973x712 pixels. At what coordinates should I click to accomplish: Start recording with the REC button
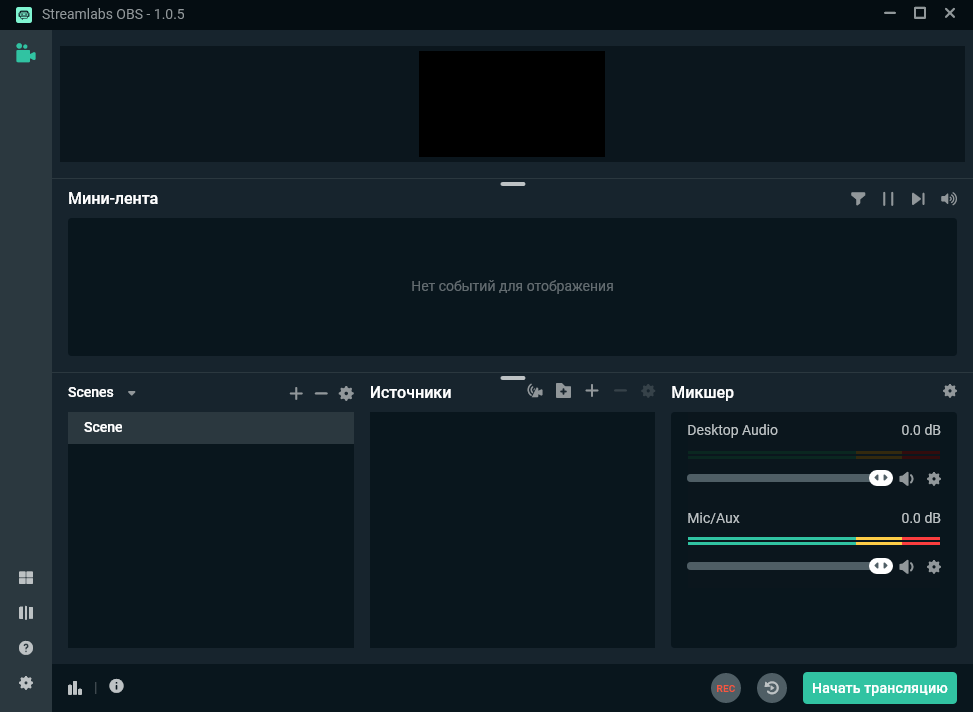pyautogui.click(x=725, y=688)
